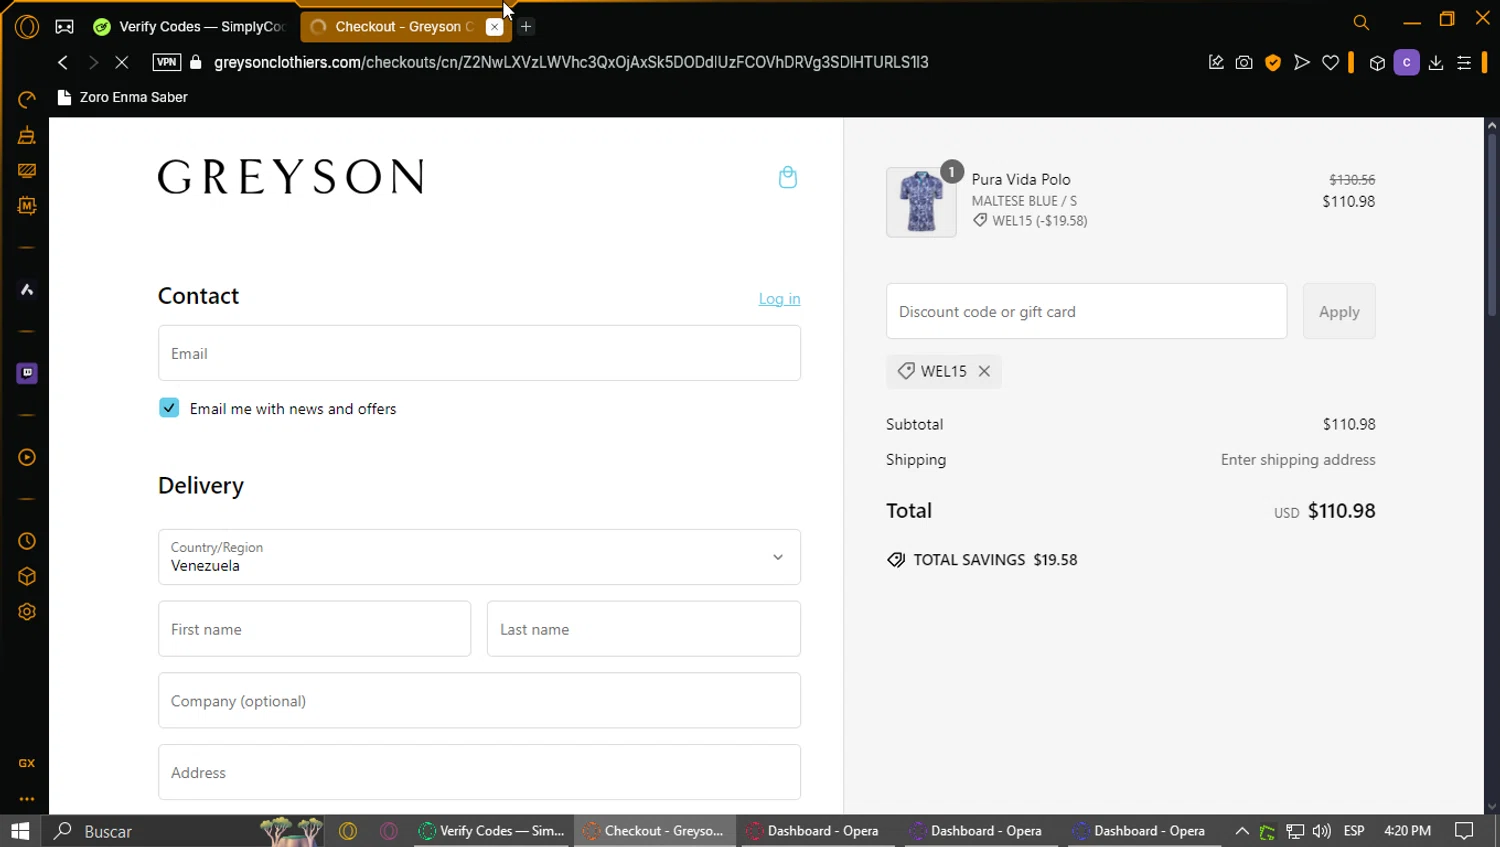Focus the First name field

tap(314, 629)
